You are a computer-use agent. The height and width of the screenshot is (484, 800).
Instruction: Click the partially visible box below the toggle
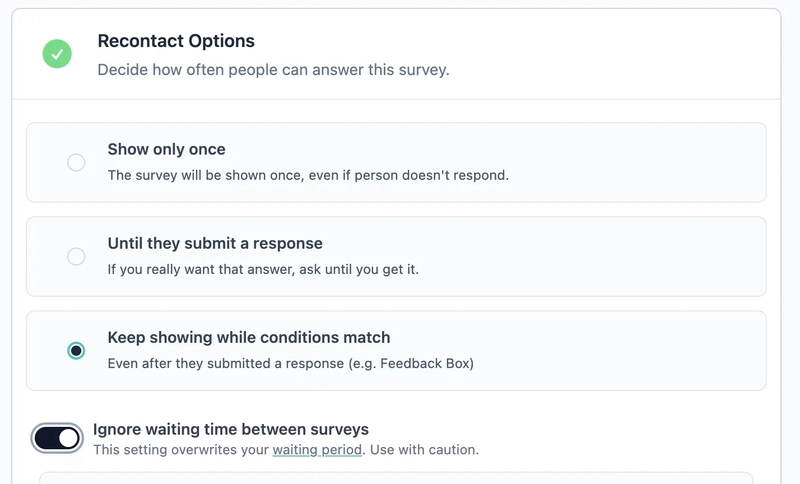point(396,478)
